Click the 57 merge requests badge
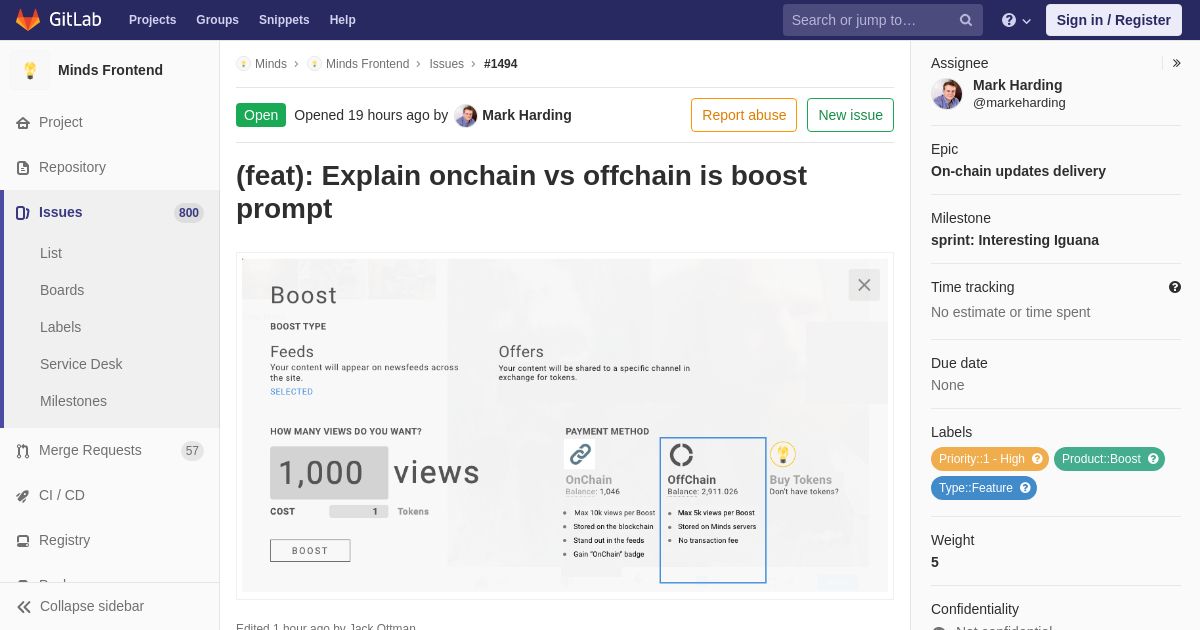This screenshot has width=1200, height=630. (x=192, y=451)
